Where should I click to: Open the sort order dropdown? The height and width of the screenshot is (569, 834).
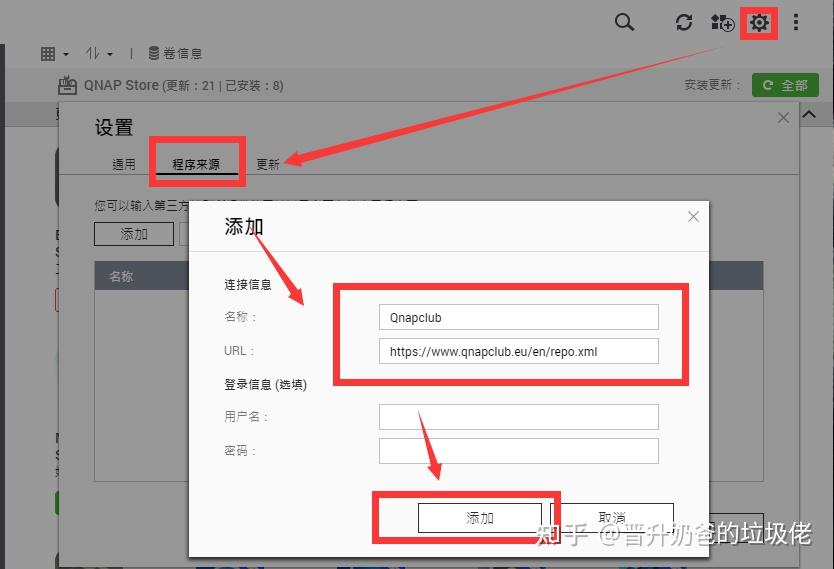[x=99, y=54]
